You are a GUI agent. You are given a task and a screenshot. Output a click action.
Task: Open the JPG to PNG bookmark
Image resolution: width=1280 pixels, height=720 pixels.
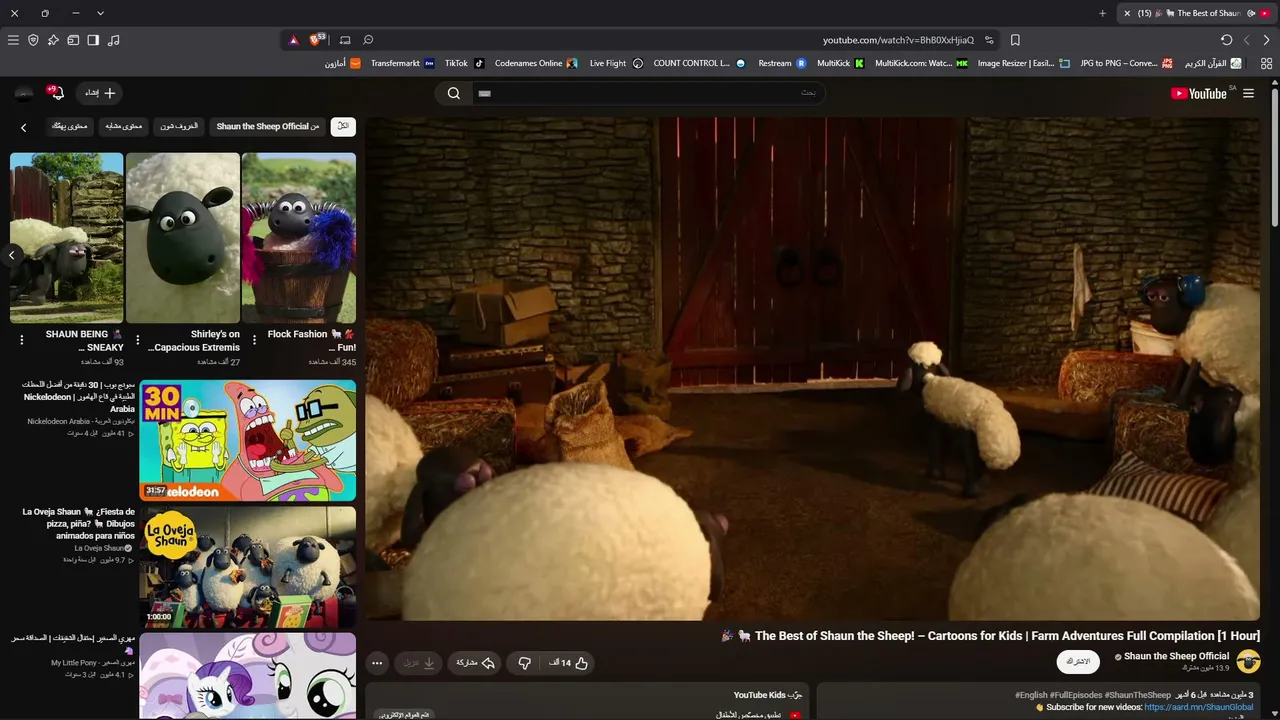[1126, 63]
